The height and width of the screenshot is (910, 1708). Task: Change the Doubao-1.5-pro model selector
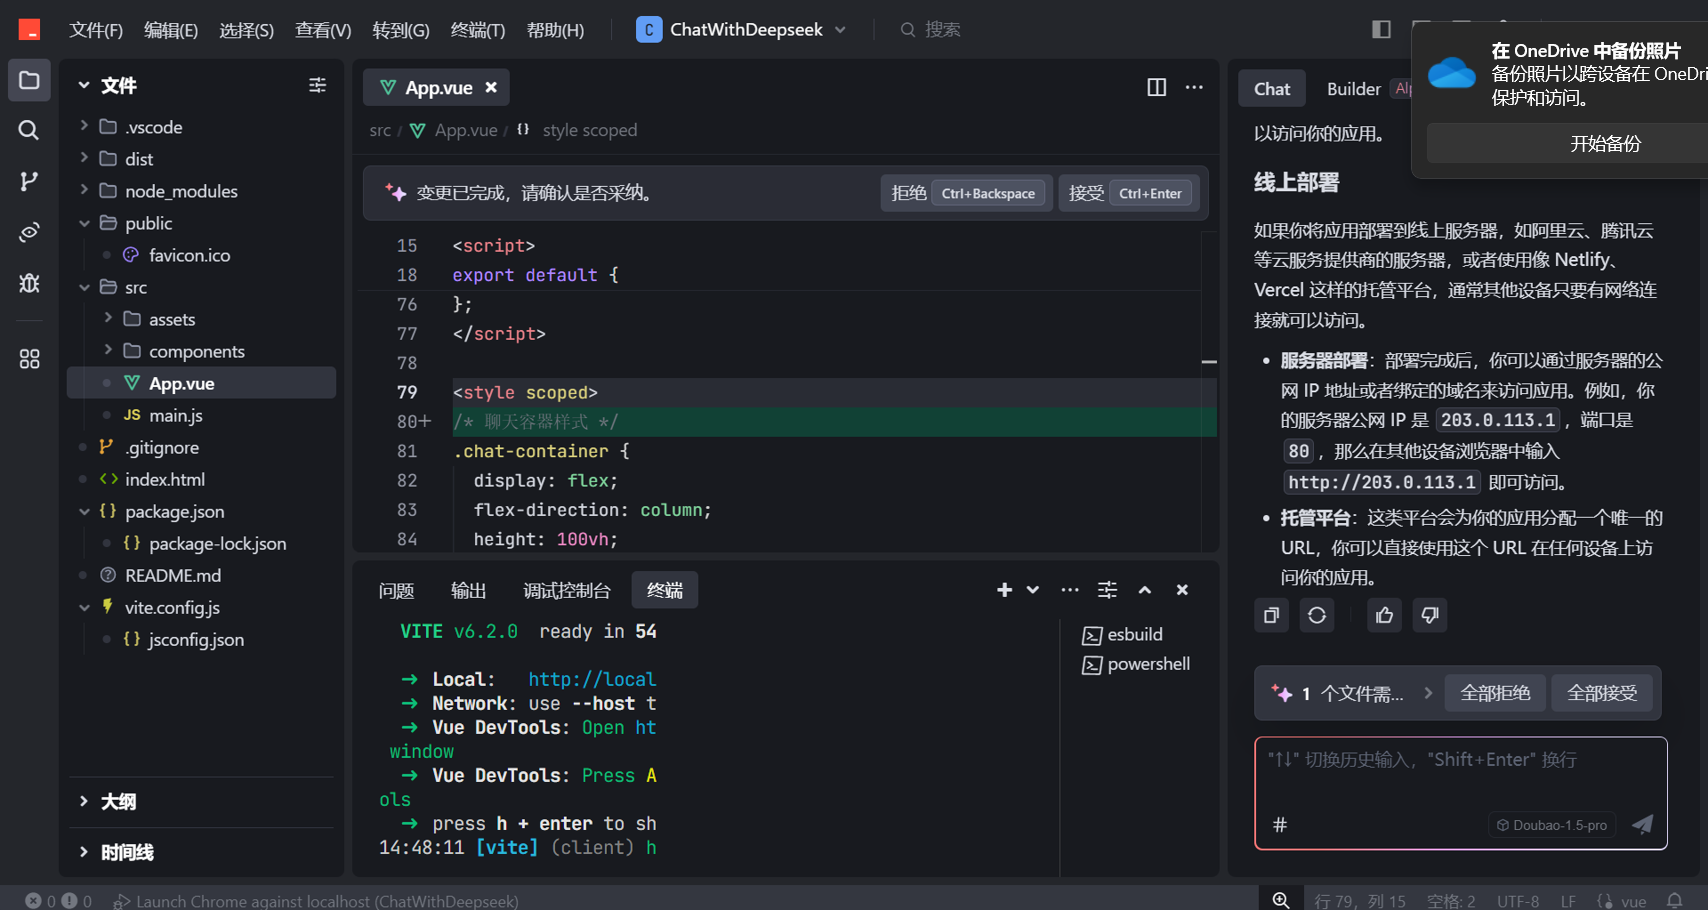coord(1552,825)
